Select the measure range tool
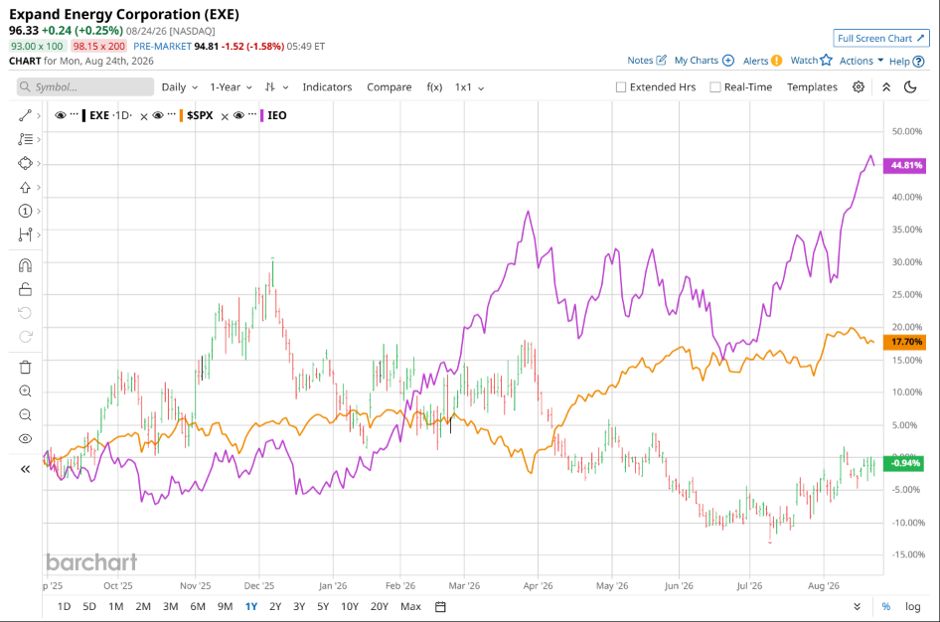Screen dimensions: 940x622 (25, 234)
